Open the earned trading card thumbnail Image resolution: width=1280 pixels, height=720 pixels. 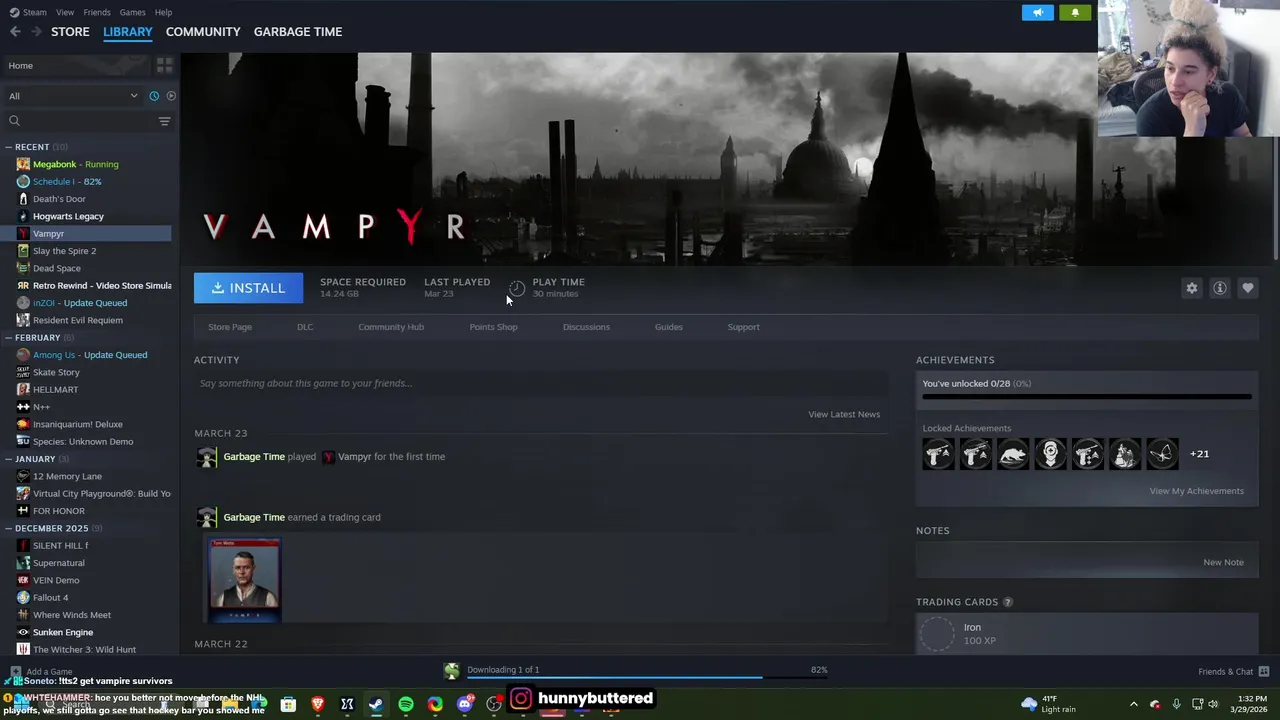[x=245, y=580]
